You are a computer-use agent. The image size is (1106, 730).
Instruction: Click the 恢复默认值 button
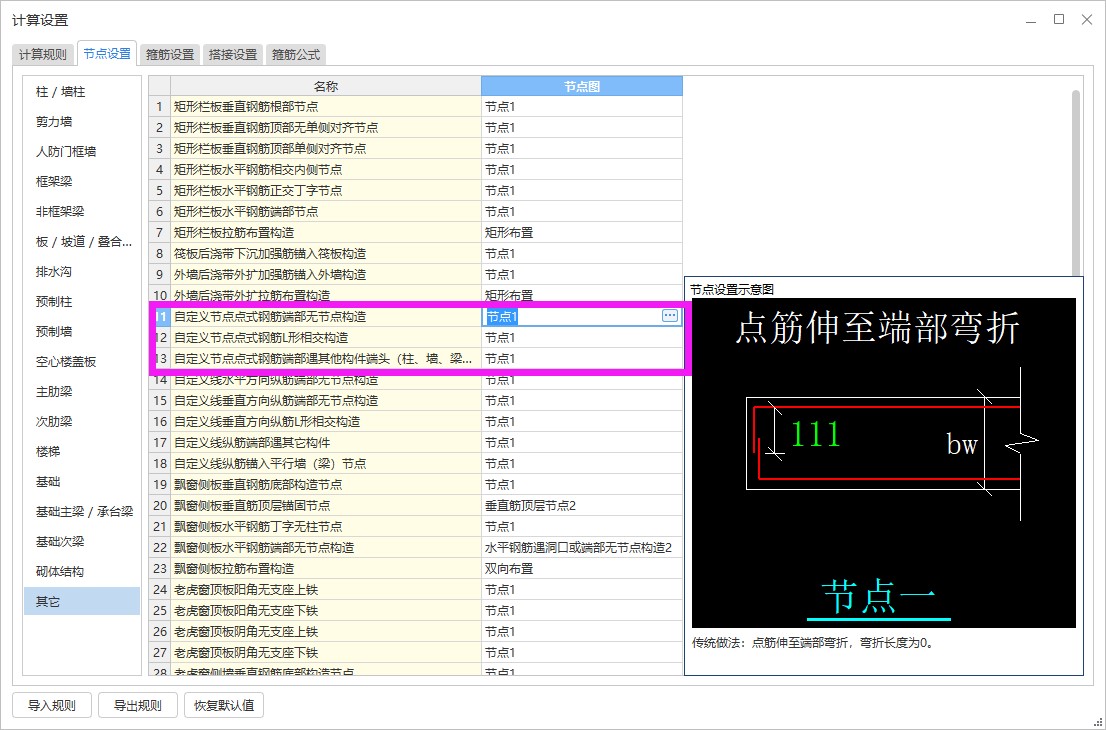point(223,705)
